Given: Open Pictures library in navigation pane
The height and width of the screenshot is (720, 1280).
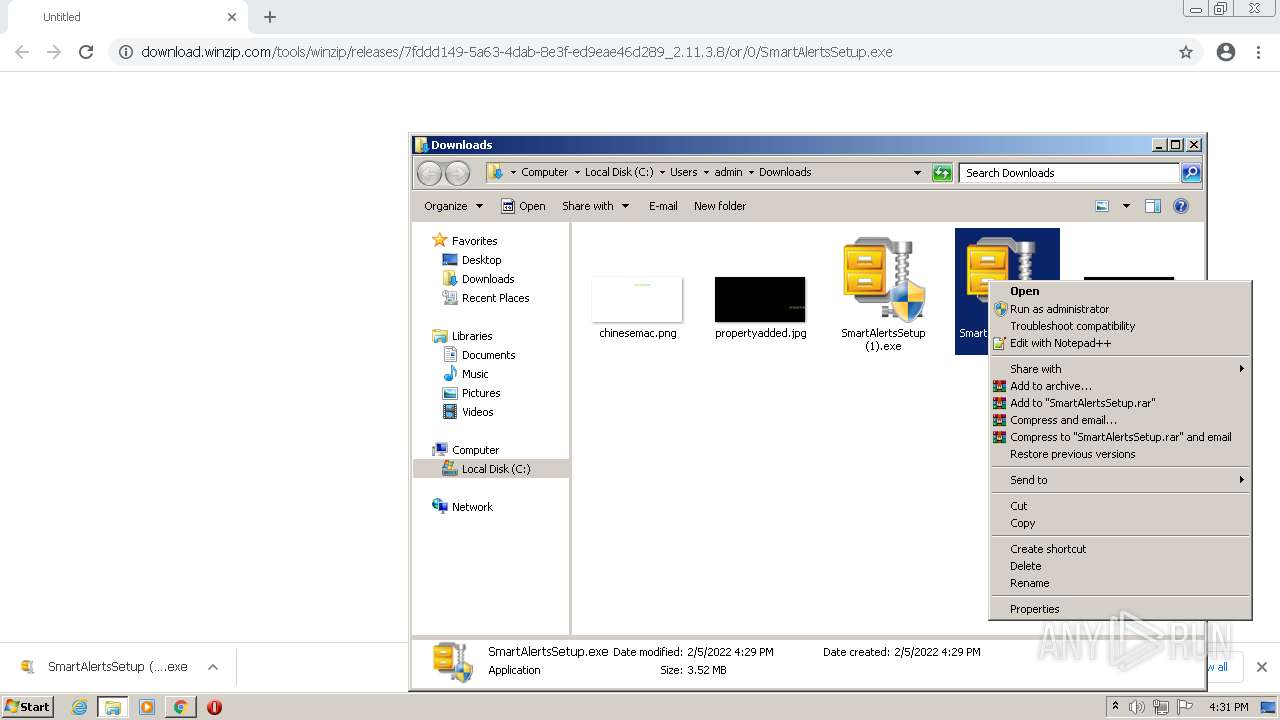Looking at the screenshot, I should pos(481,393).
